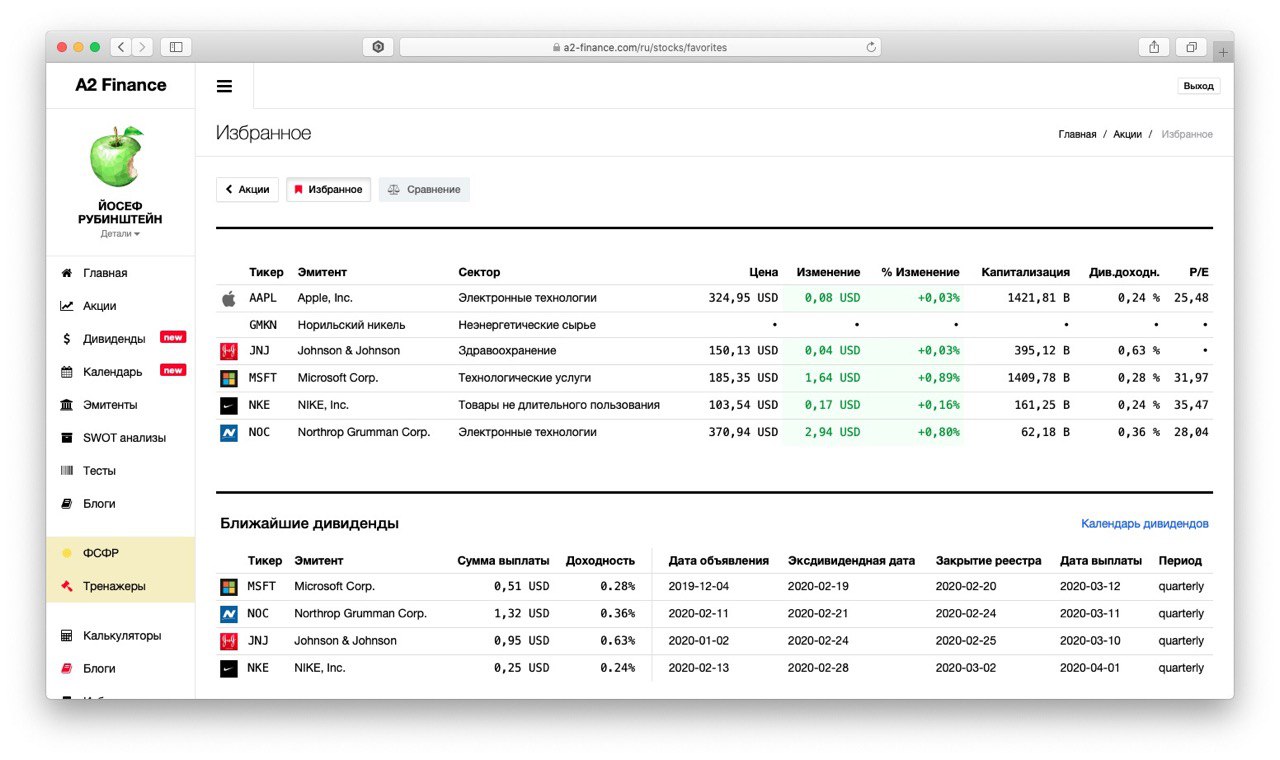Click the Акции chart icon in sidebar
The height and width of the screenshot is (760, 1280).
66,306
